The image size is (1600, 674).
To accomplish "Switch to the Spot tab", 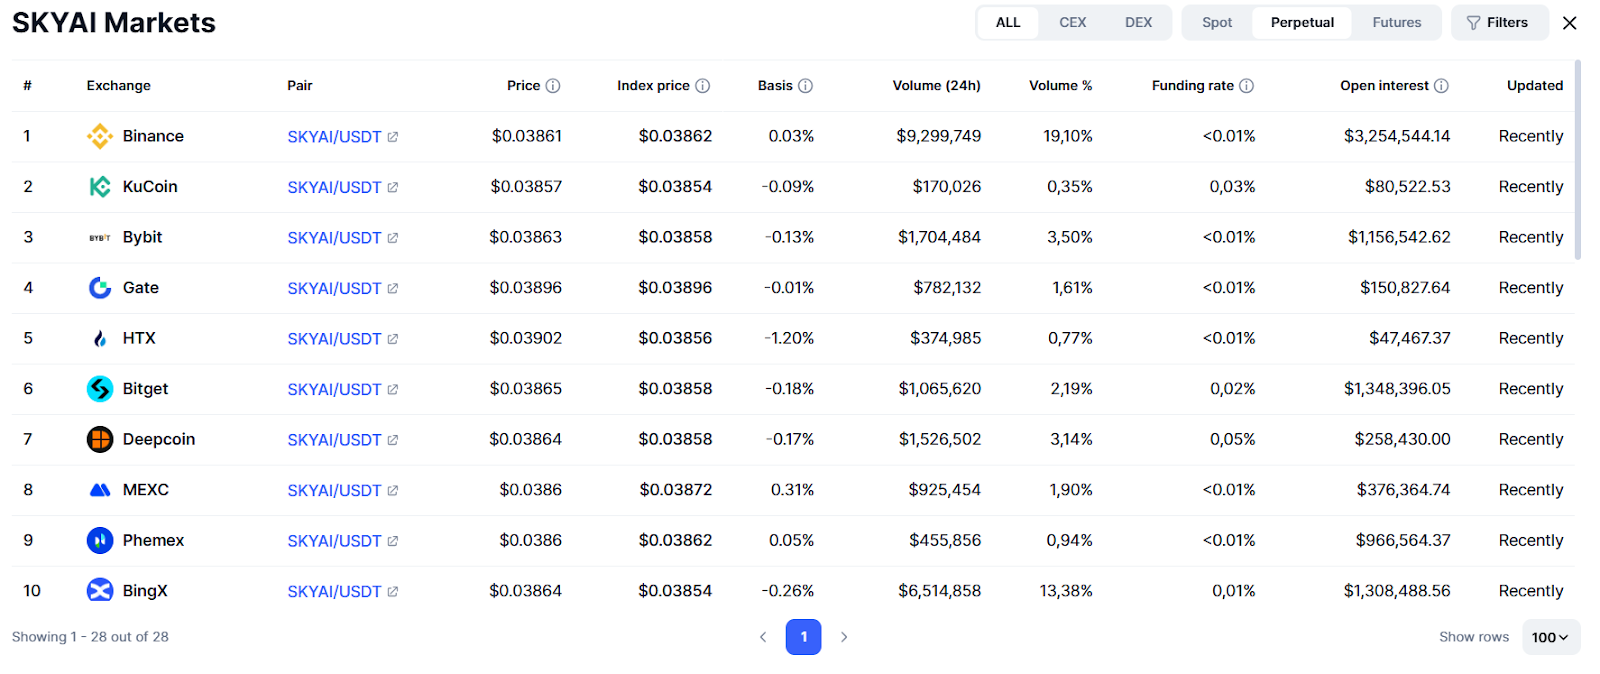I will (1217, 23).
